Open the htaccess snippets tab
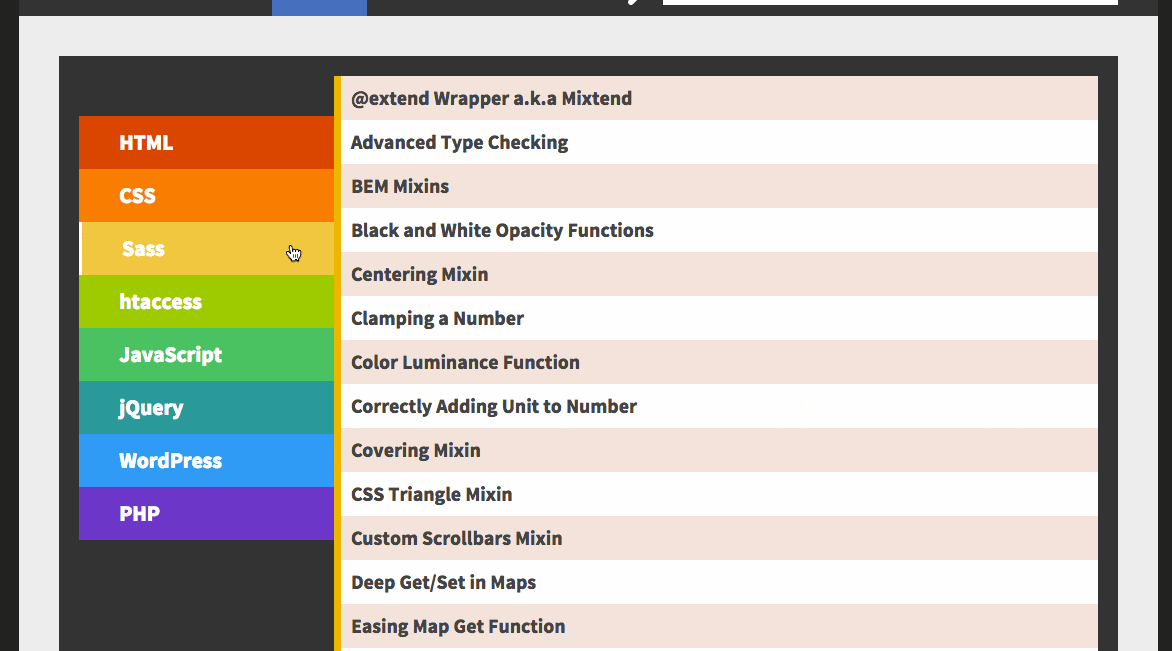The width and height of the screenshot is (1172, 651). coord(206,302)
